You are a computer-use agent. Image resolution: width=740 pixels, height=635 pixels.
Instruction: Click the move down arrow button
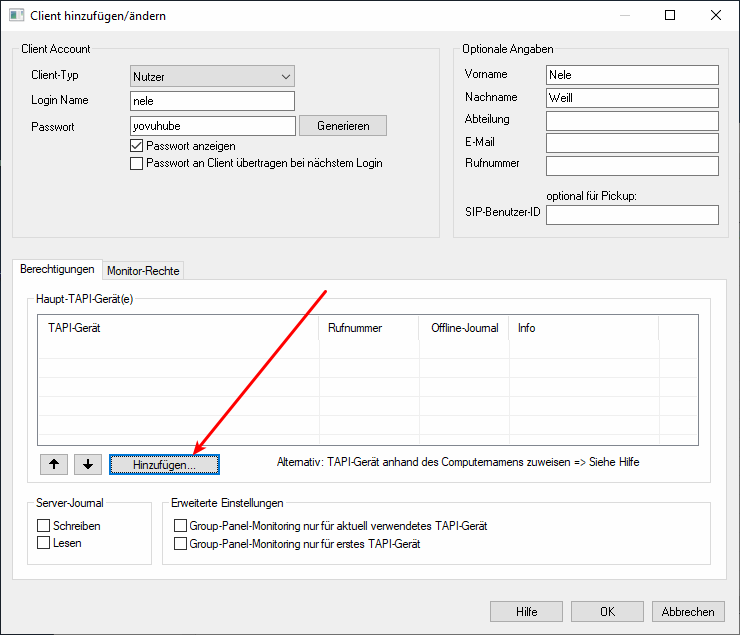pos(88,464)
